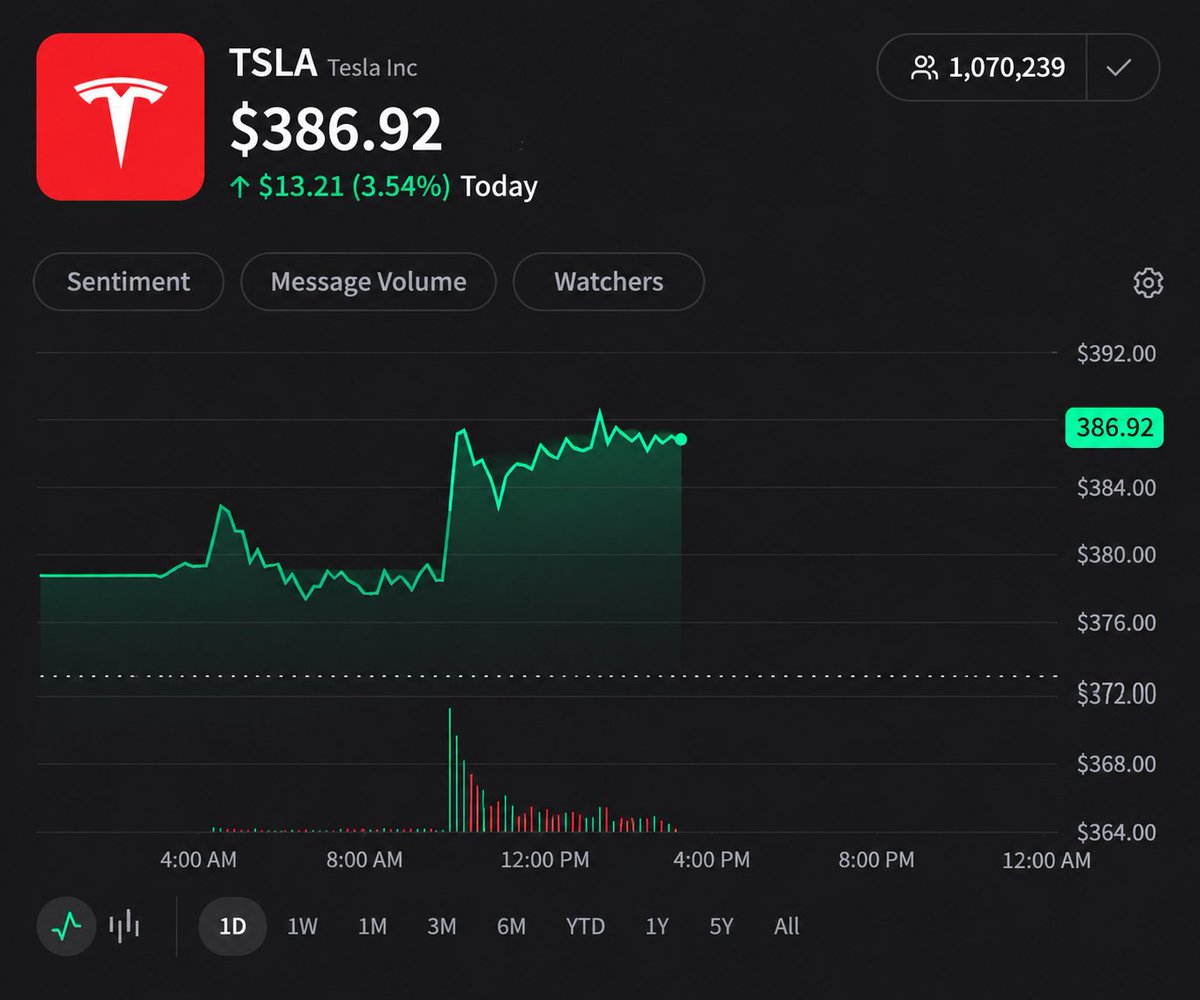Click the 4:00 PM time axis label
1200x1000 pixels.
pos(710,859)
